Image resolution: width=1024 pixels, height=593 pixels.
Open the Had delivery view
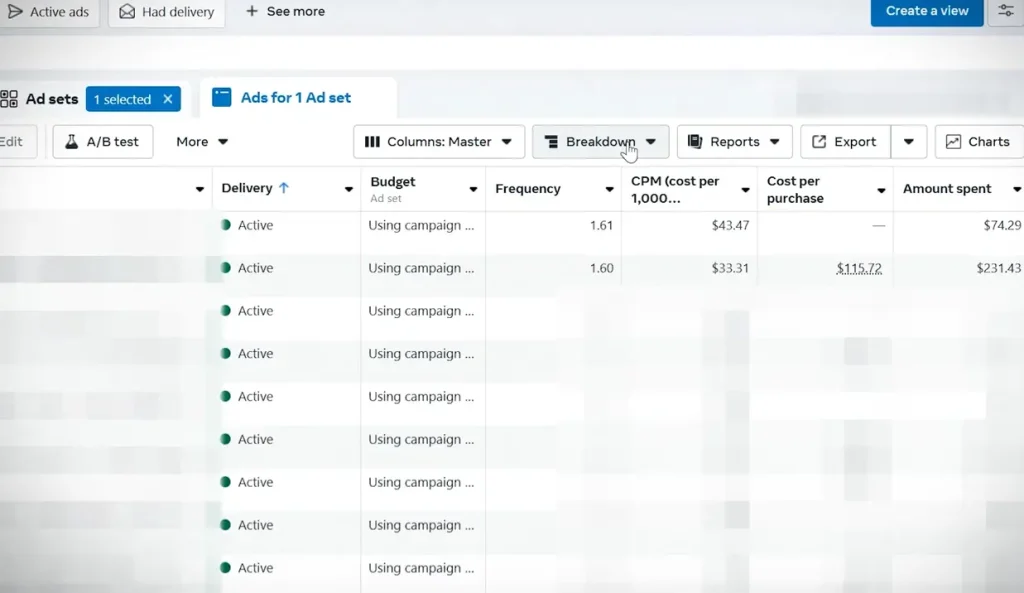tap(167, 12)
